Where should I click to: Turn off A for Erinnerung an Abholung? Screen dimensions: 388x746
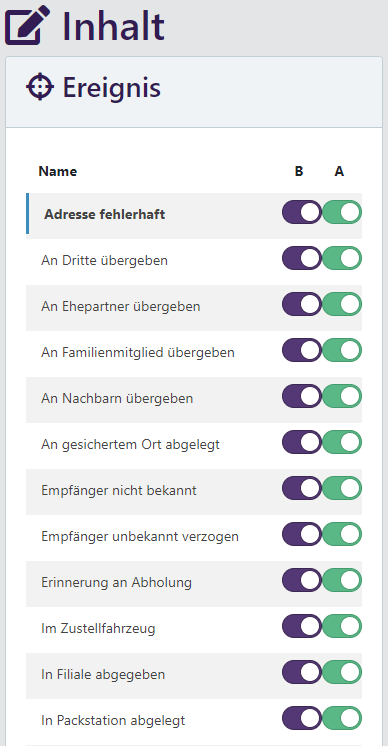pos(342,580)
